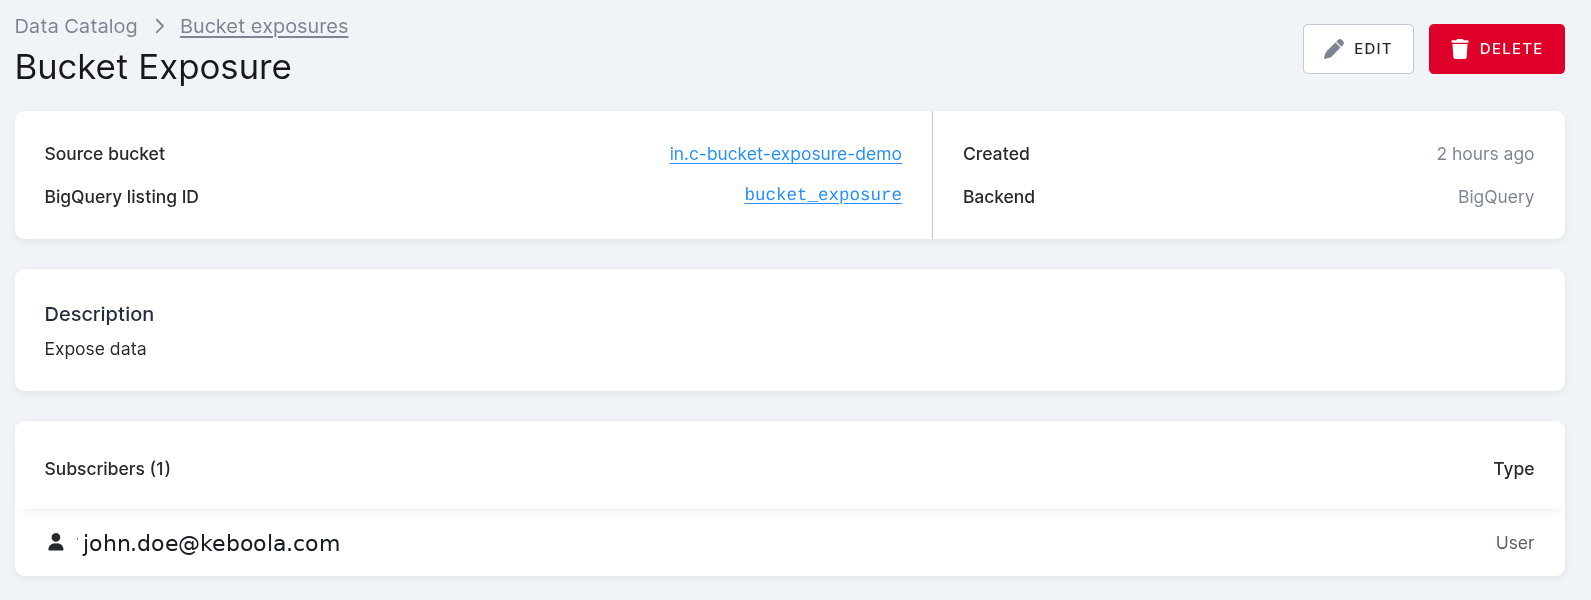Viewport: 1591px width, 600px height.
Task: Click the '2 hours ago' created value
Action: pos(1485,154)
